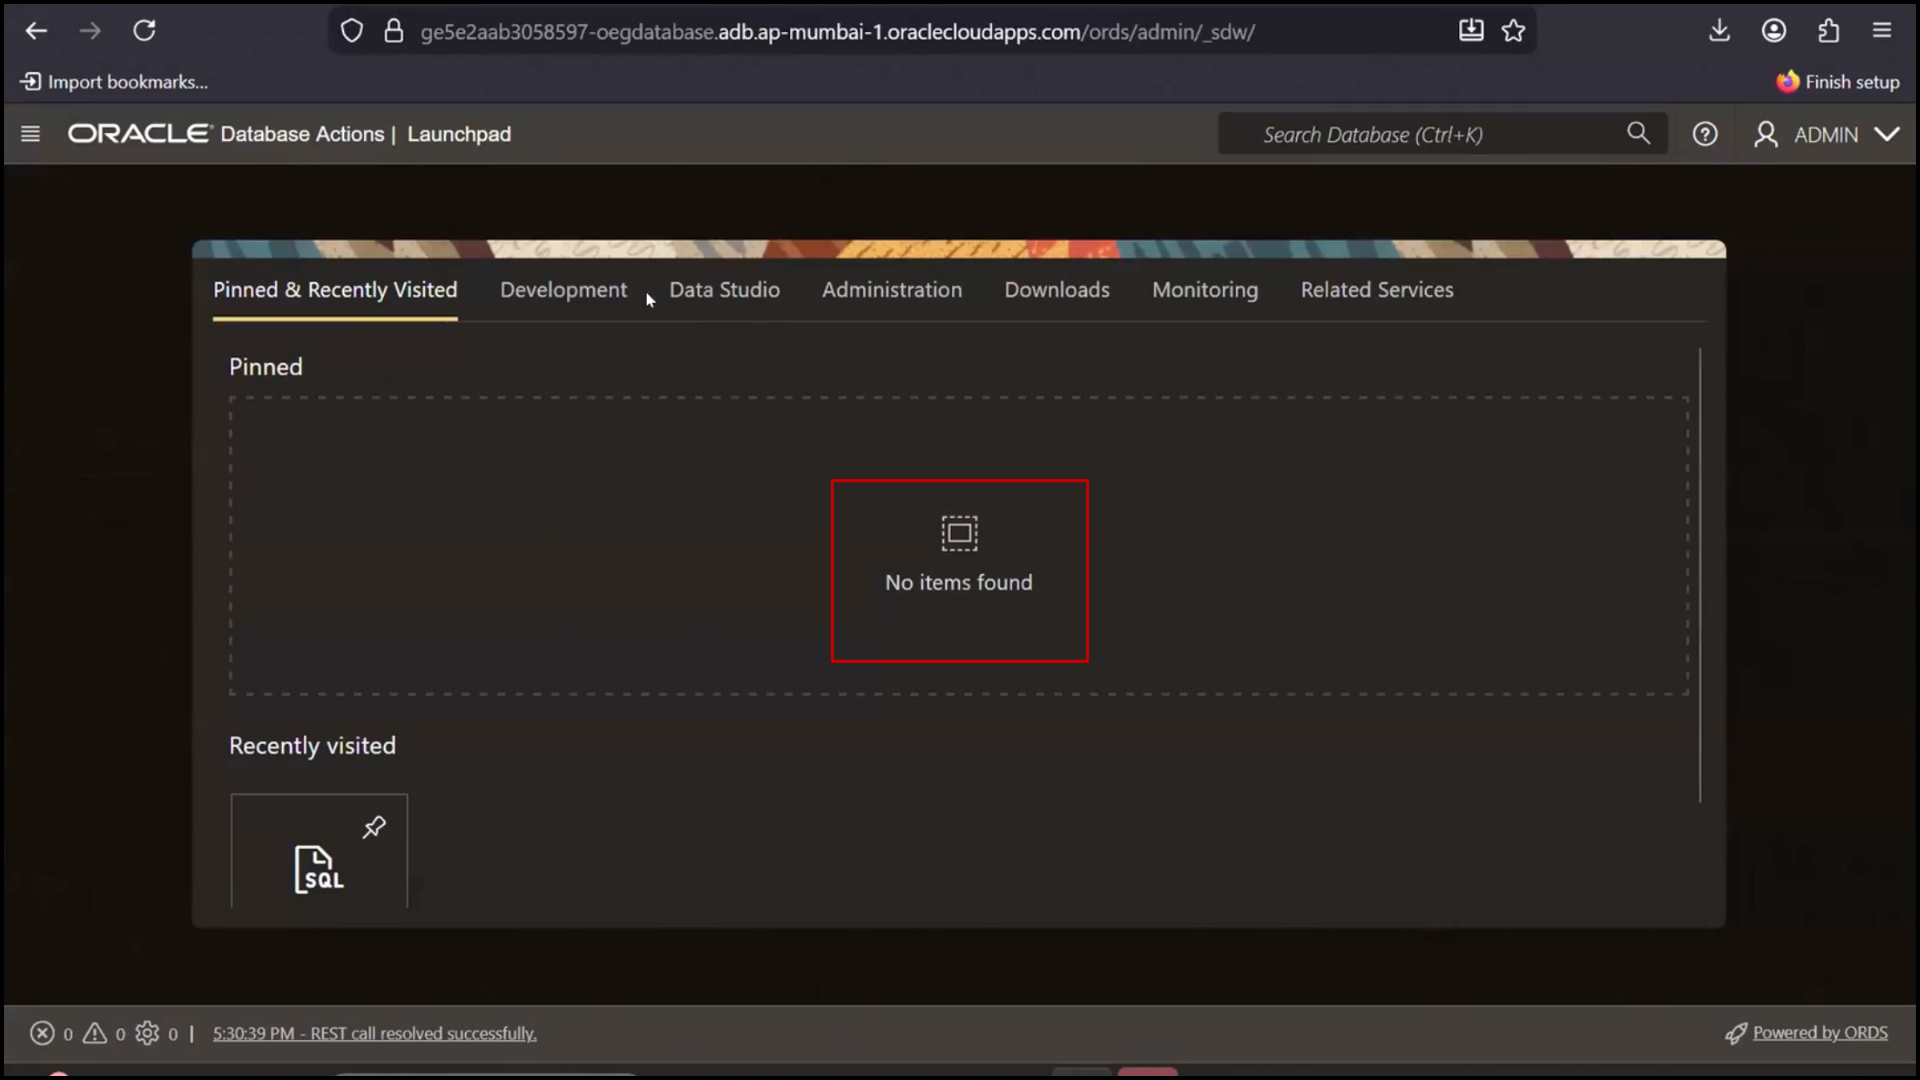Open the SQL worksheet tile
Screen dimensions: 1920x1080
(x=318, y=869)
